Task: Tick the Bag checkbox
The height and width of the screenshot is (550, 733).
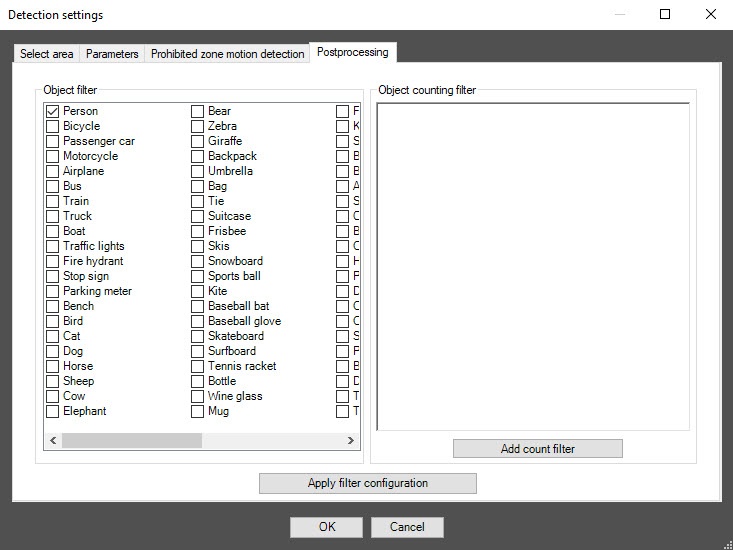Action: click(x=197, y=186)
